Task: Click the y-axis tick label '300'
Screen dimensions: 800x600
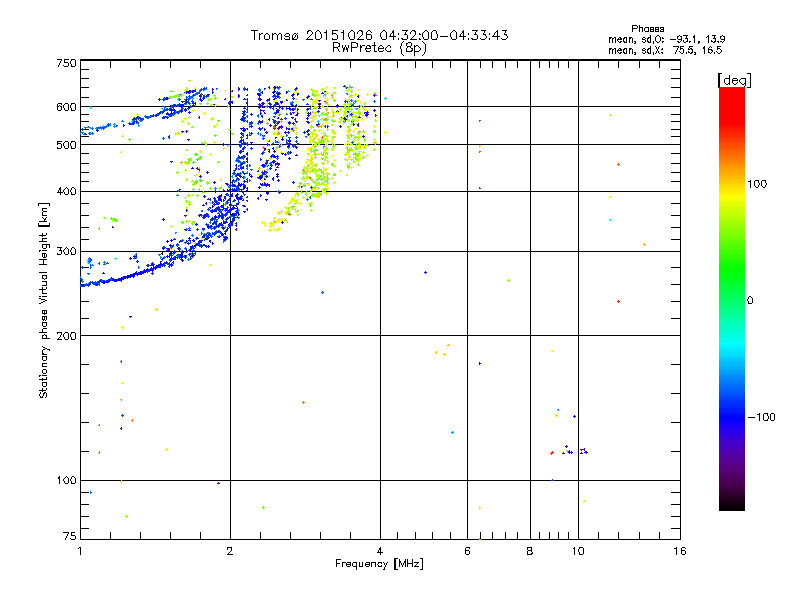Action: 66,252
